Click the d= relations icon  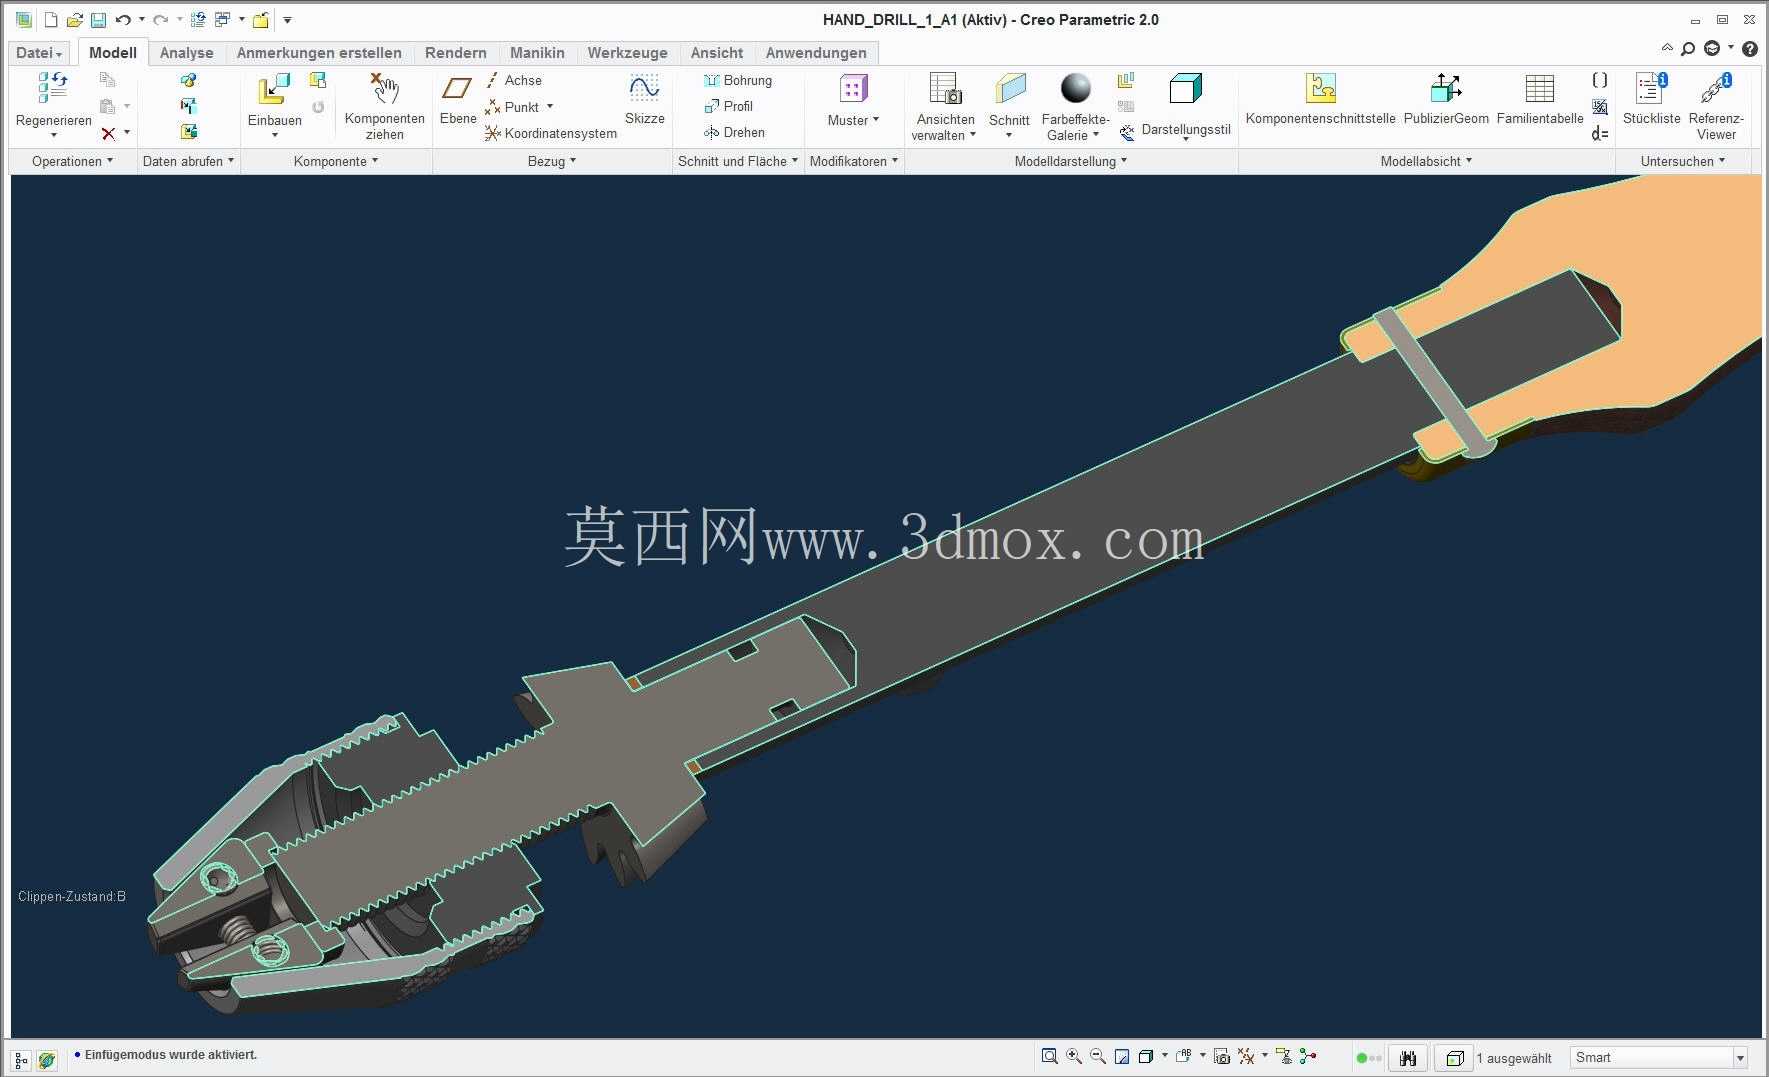coord(1600,133)
